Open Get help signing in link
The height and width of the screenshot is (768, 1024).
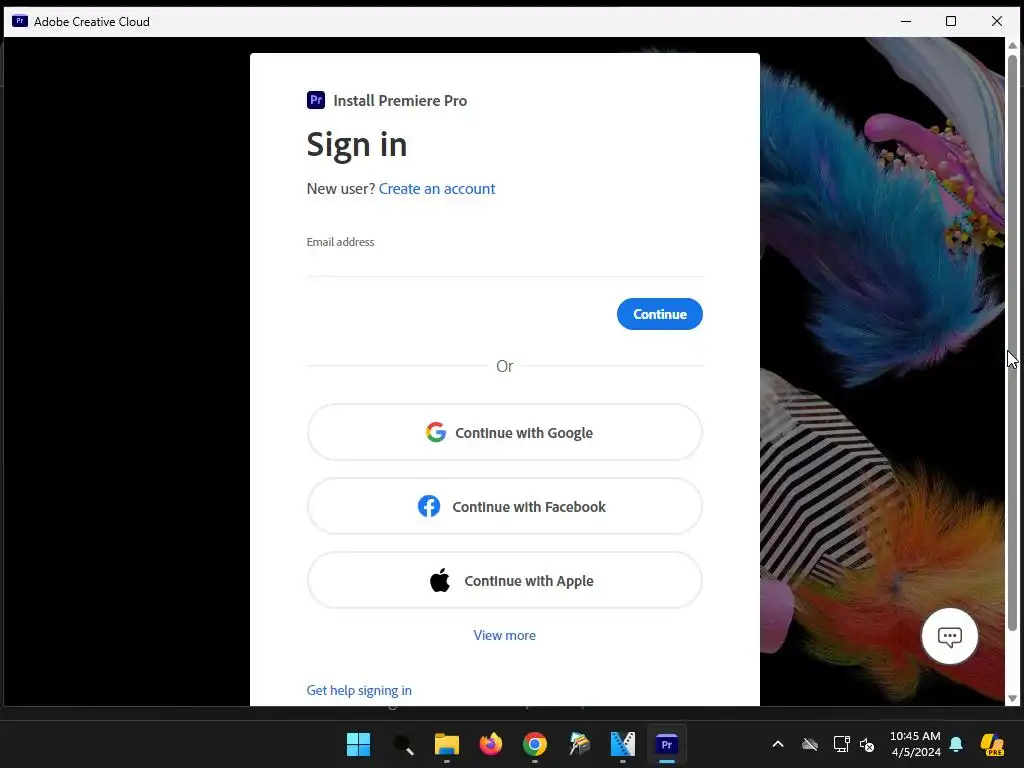coord(359,690)
